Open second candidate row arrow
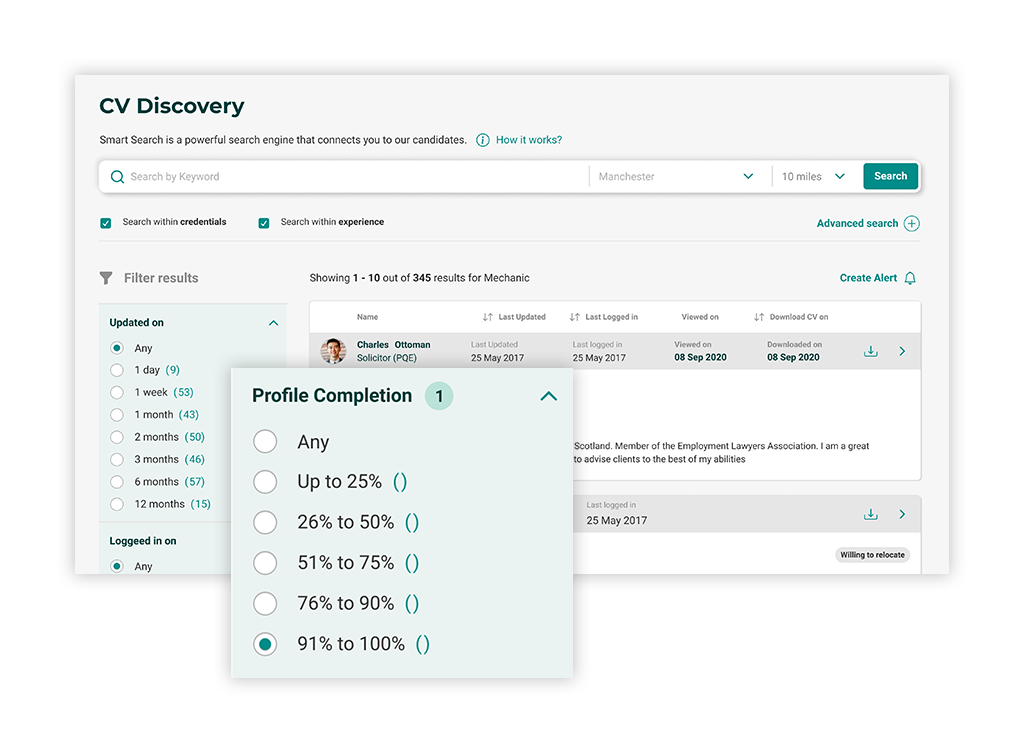This screenshot has width=1024, height=736. pos(902,515)
